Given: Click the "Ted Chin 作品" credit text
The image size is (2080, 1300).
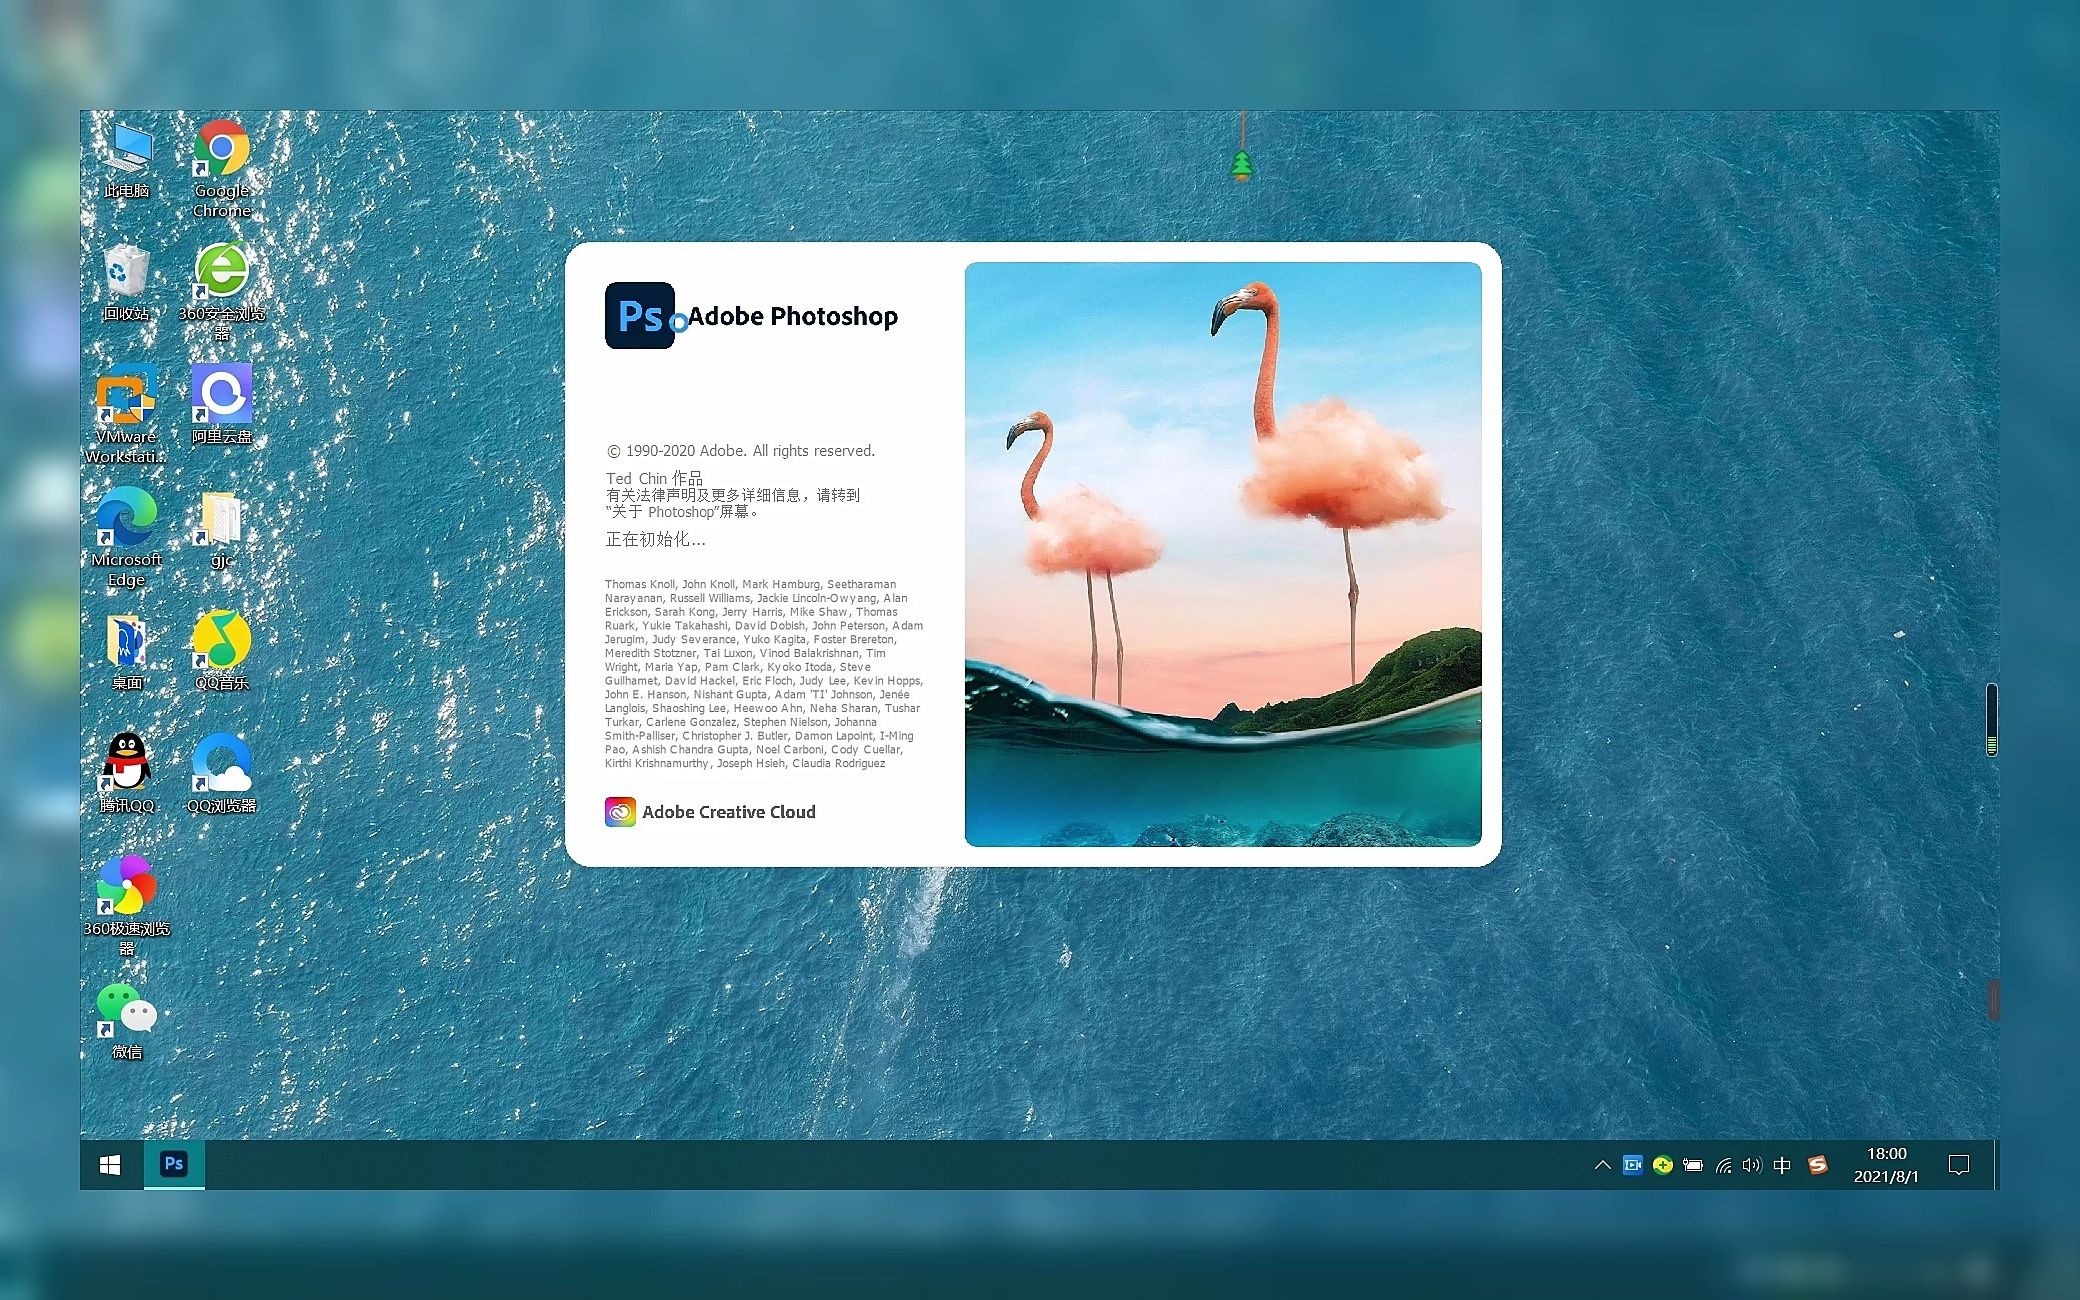Looking at the screenshot, I should click(654, 478).
